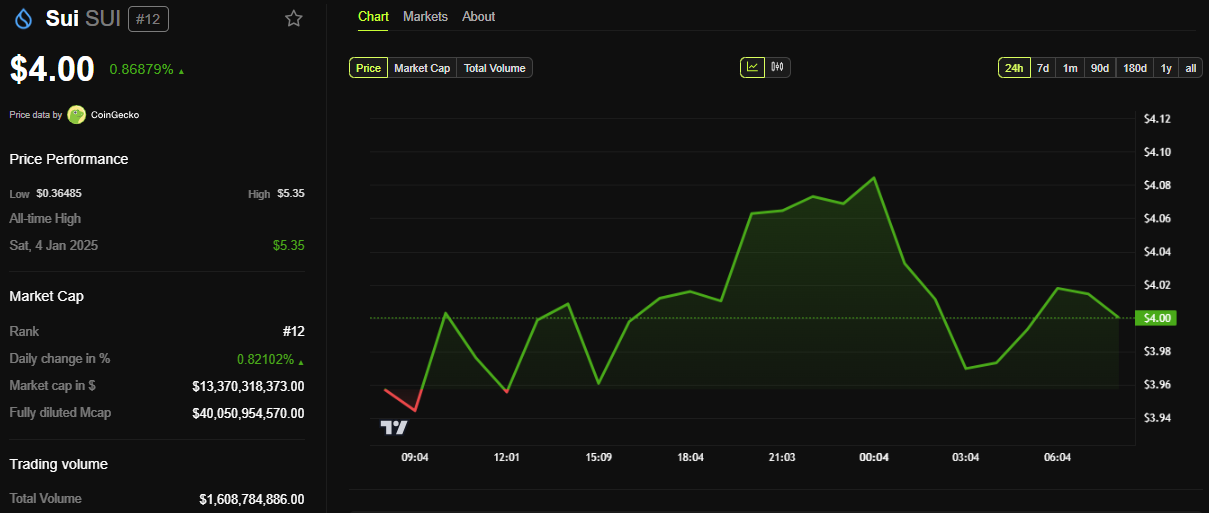The width and height of the screenshot is (1209, 513).
Task: Click the green $5.35 all-time high value
Action: 289,245
